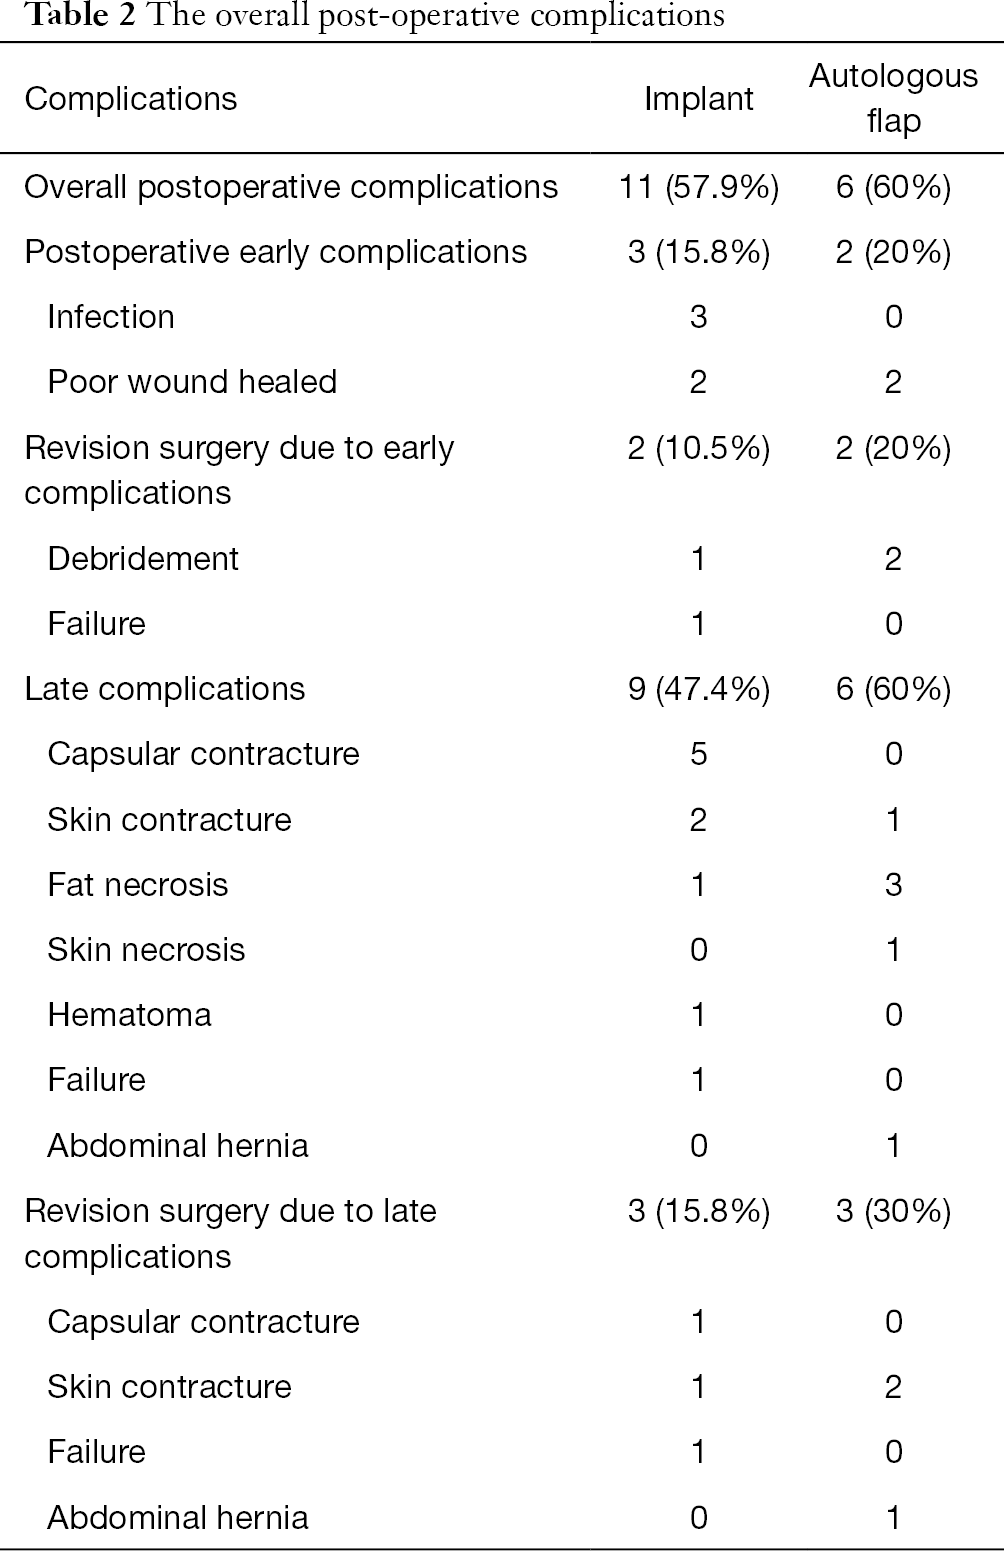
Task: Click the 2 (10.5%) implant revision value
Action: tap(699, 448)
